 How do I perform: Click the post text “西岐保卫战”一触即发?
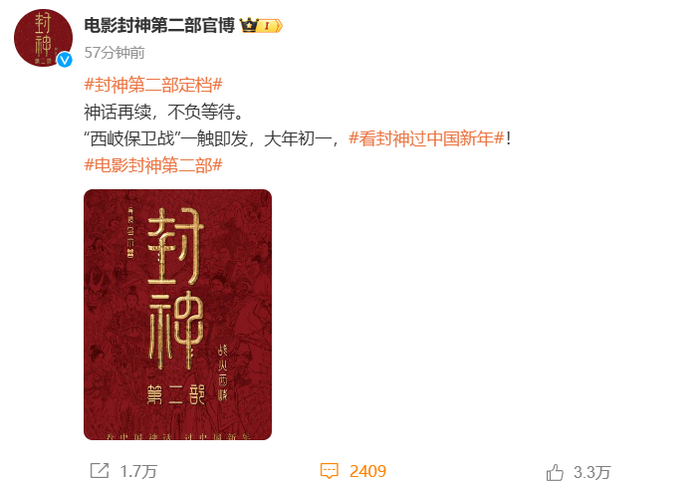[166, 139]
